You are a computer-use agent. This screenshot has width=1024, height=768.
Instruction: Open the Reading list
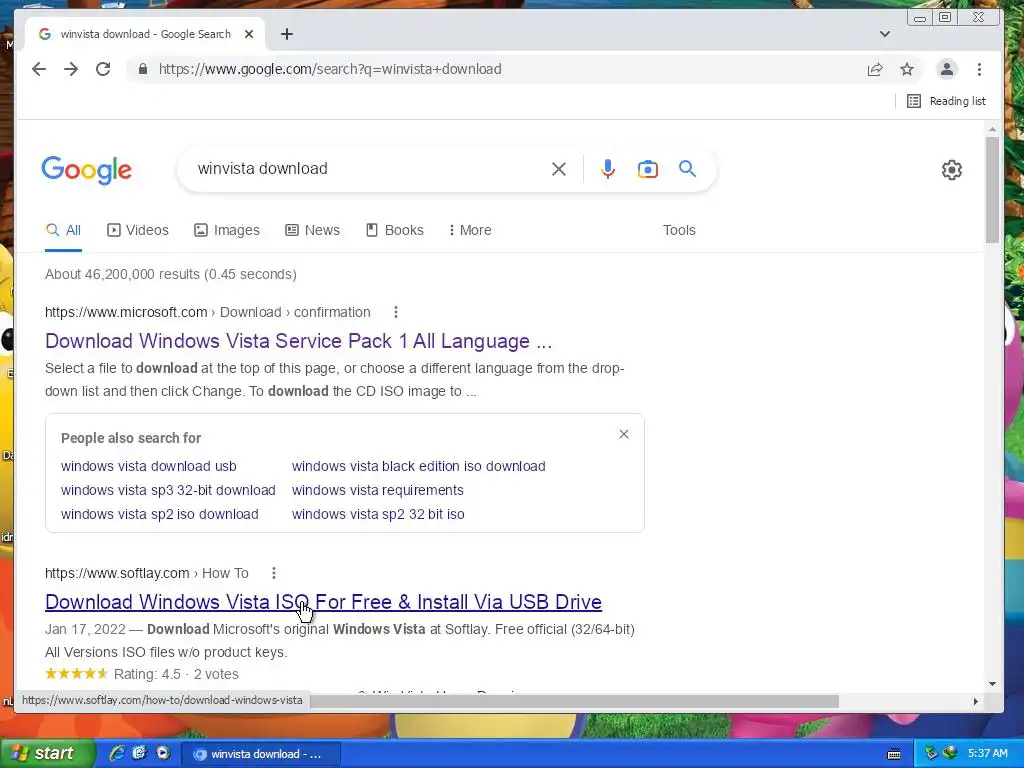[x=946, y=101]
